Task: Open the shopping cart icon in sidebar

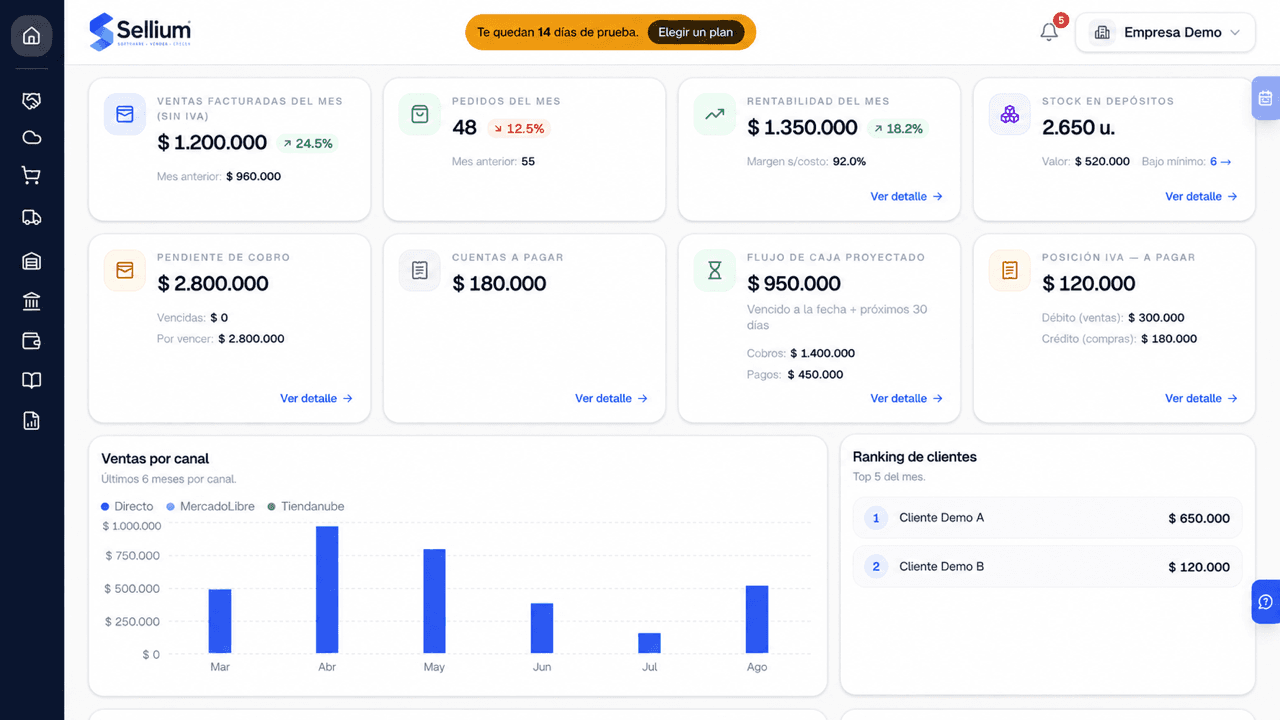Action: click(x=31, y=176)
